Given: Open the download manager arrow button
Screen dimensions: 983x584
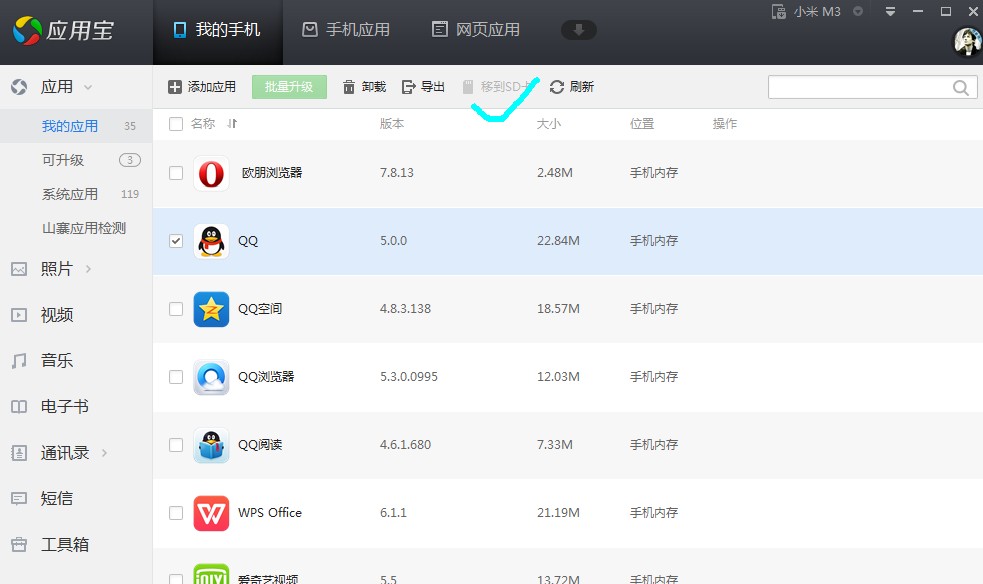Looking at the screenshot, I should pos(578,29).
